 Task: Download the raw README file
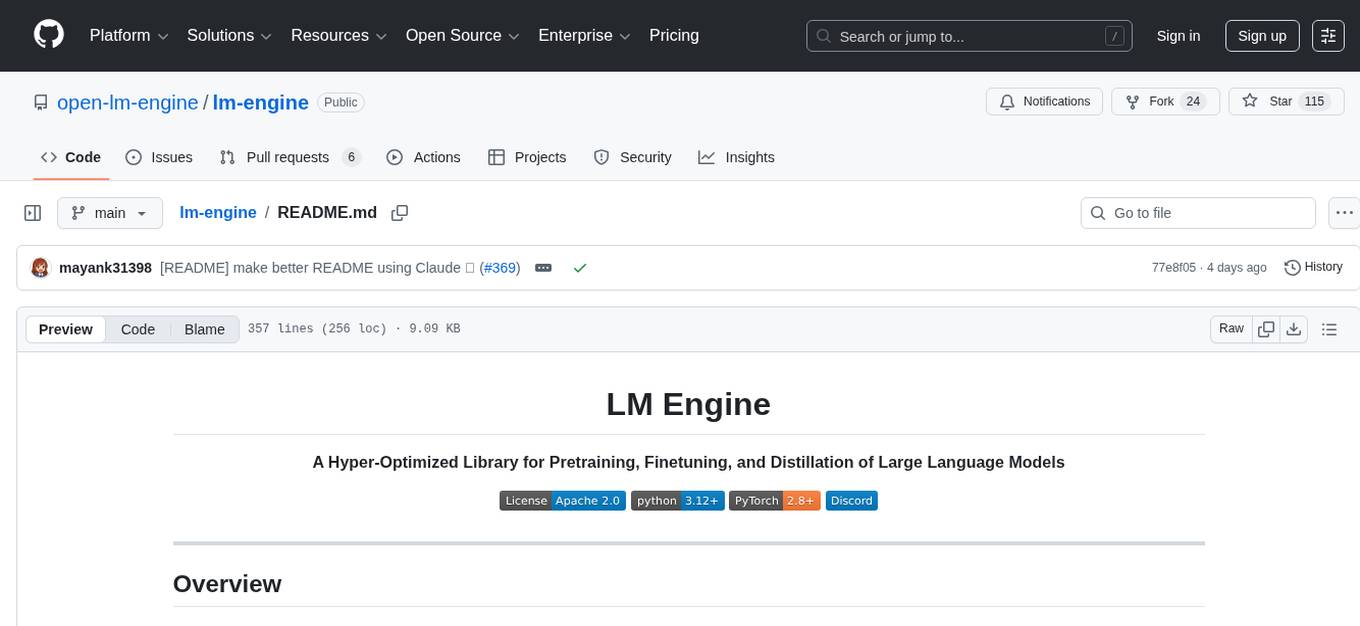point(1294,328)
